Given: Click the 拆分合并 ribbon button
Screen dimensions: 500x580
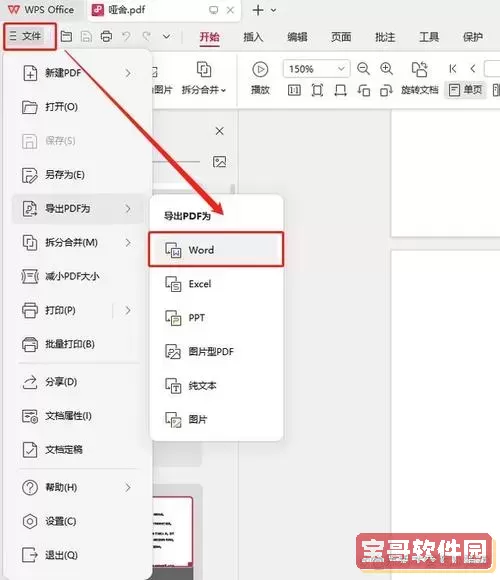Looking at the screenshot, I should [x=203, y=78].
